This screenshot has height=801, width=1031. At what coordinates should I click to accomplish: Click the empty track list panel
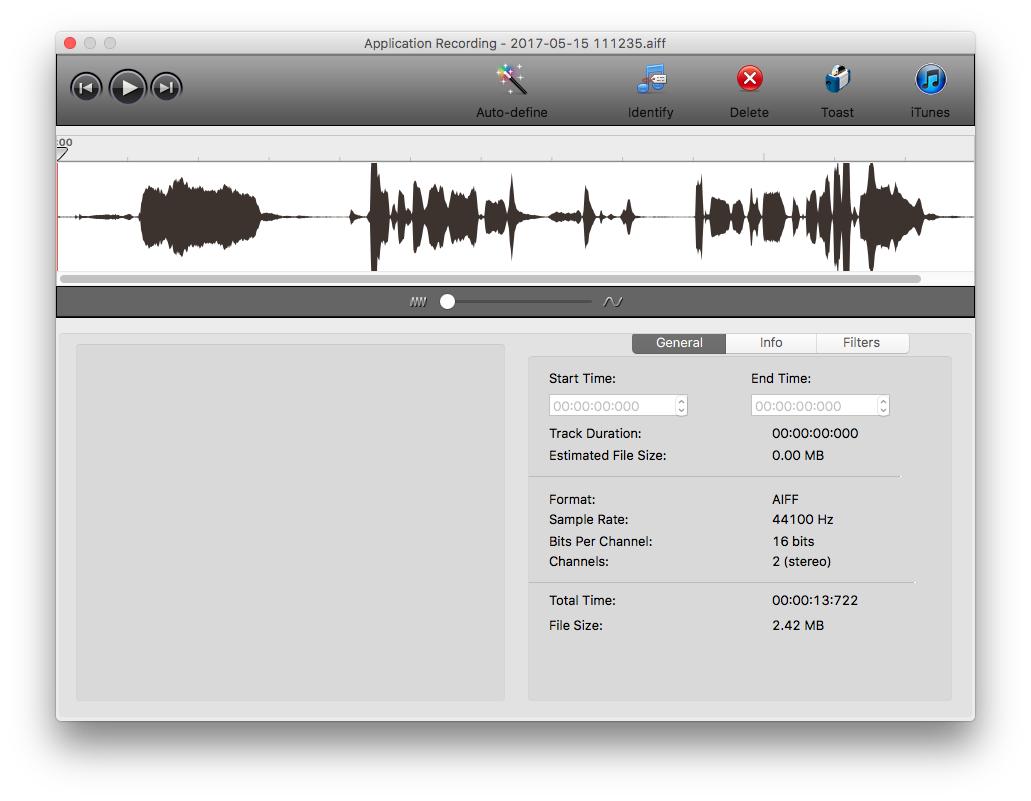[291, 522]
